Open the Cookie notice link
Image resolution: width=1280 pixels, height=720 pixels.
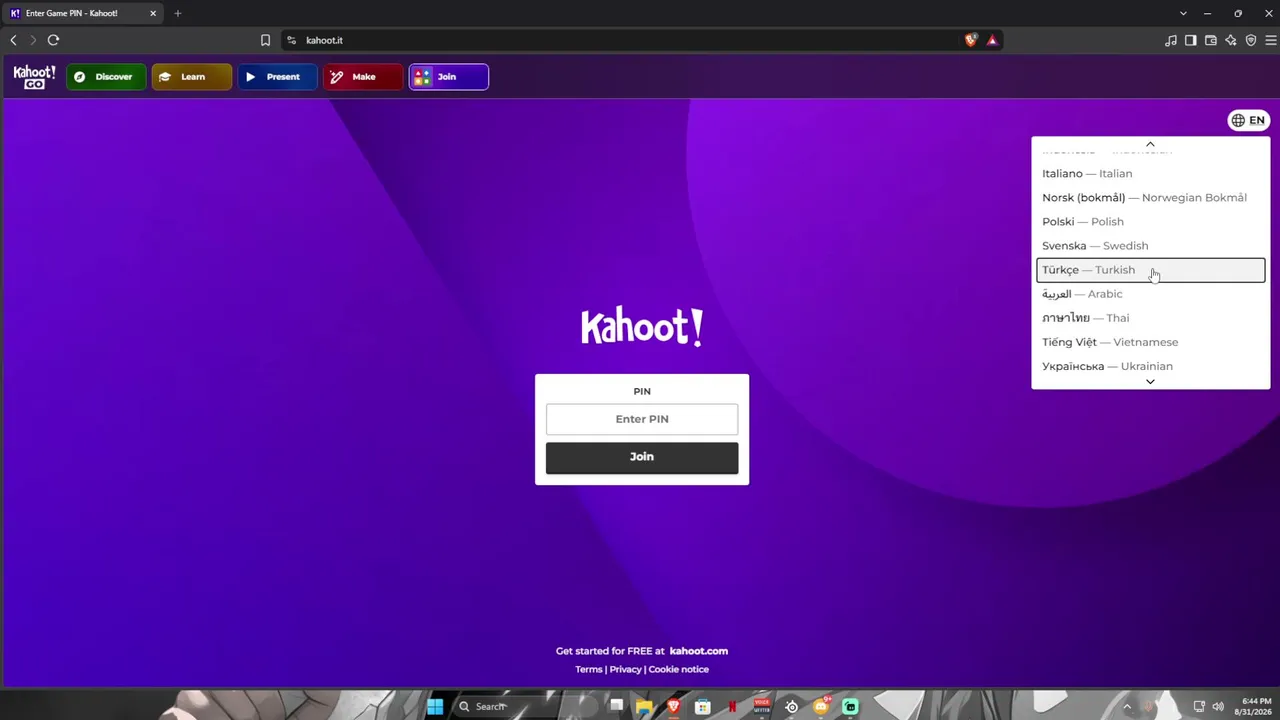(679, 670)
